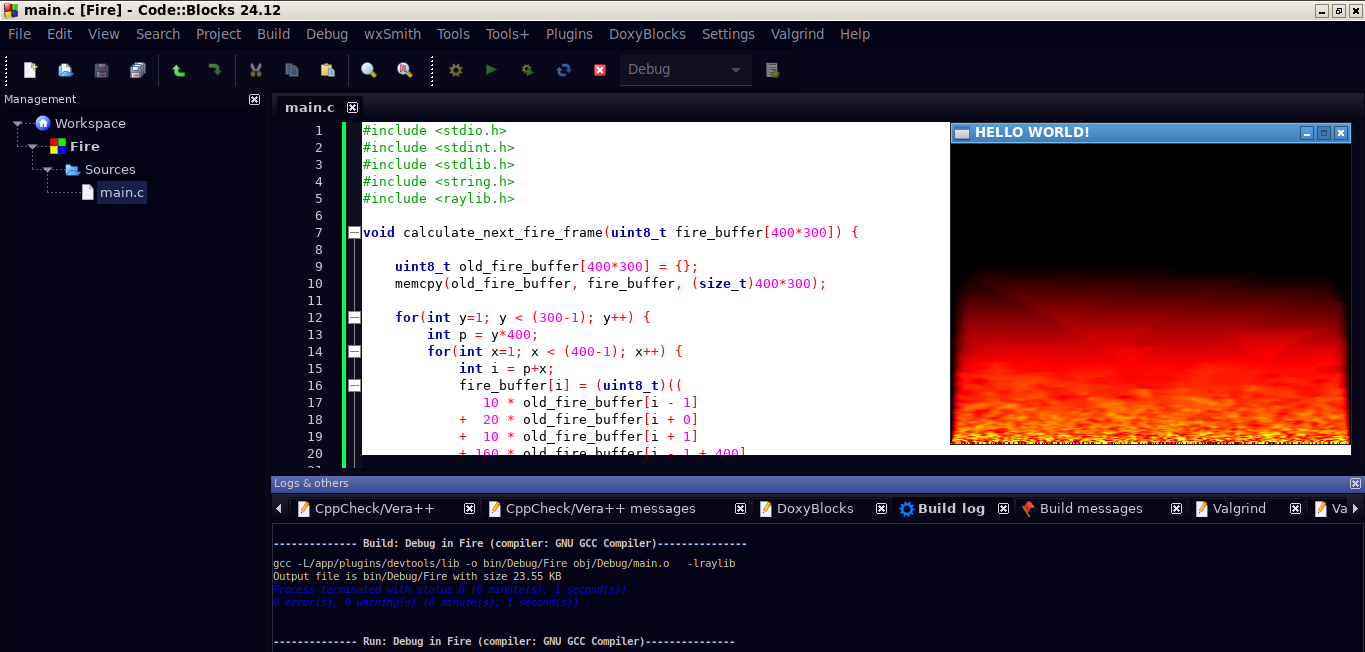Switch to the Build messages tab
Screen dimensions: 1365x652
click(x=1090, y=509)
